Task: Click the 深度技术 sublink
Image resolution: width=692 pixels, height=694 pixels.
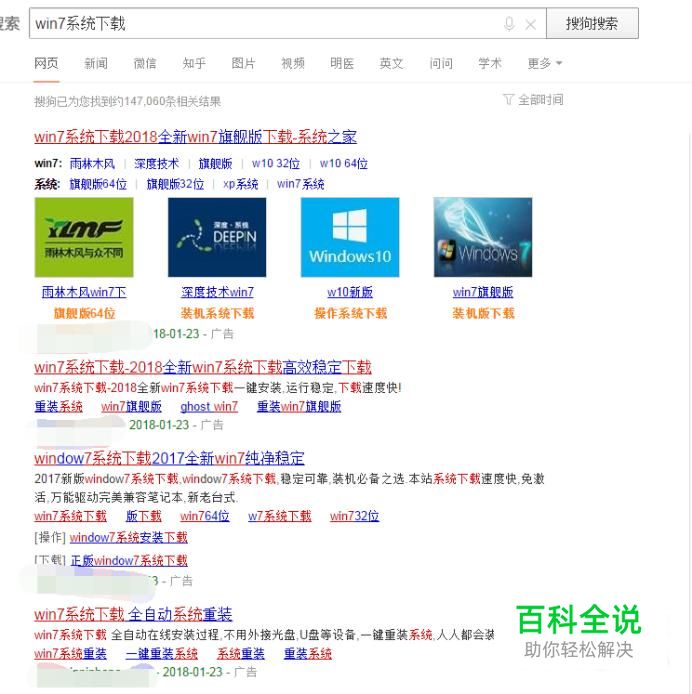Action: click(157, 164)
